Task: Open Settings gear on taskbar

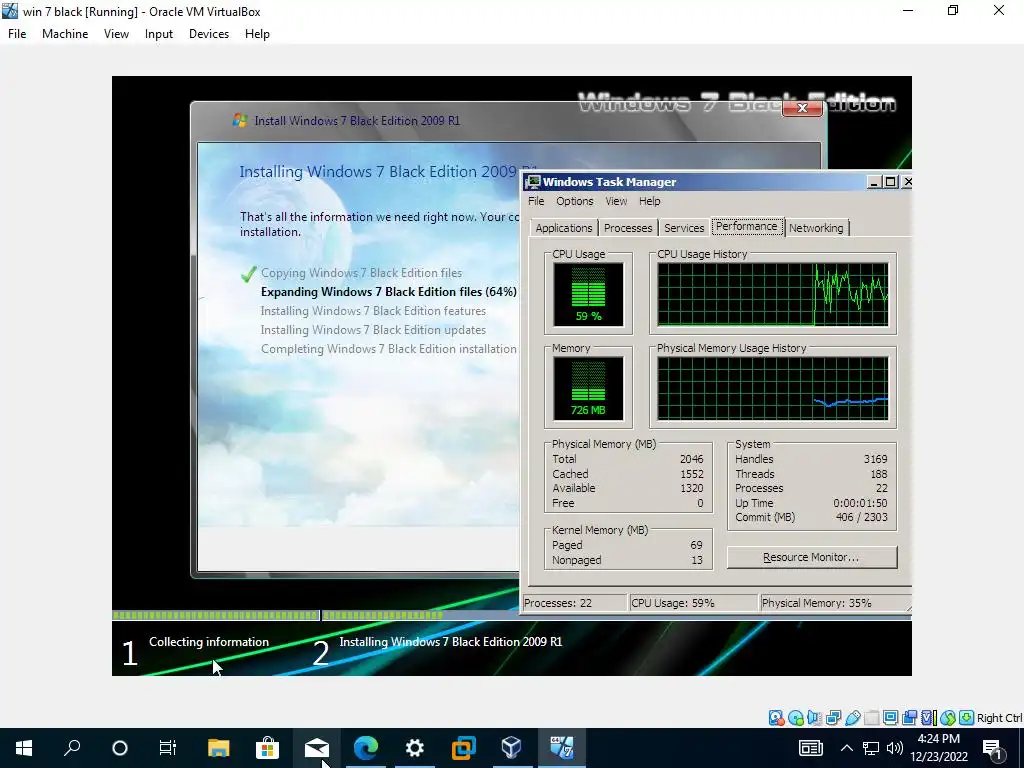Action: (x=415, y=748)
